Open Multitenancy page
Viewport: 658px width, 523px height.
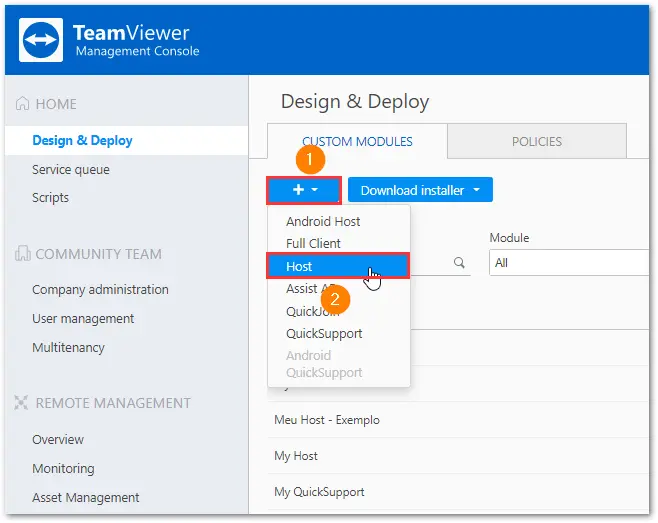tap(68, 348)
